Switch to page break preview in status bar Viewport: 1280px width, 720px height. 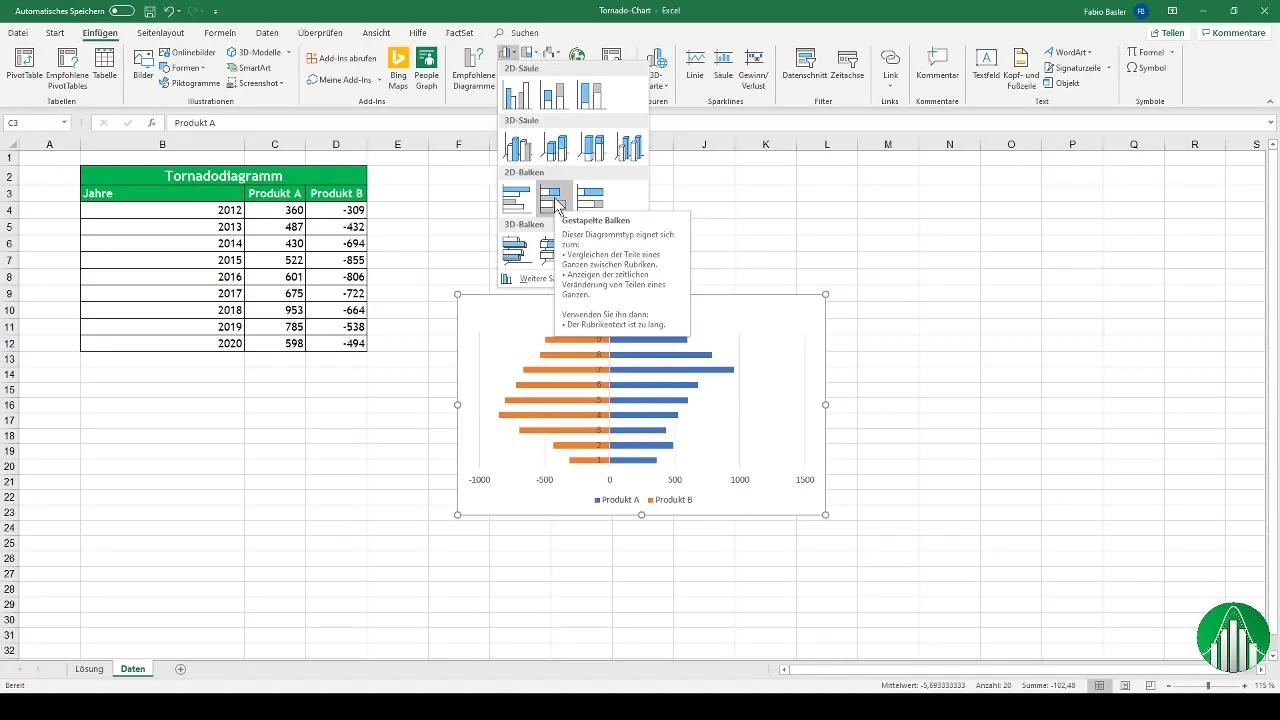coord(1152,685)
